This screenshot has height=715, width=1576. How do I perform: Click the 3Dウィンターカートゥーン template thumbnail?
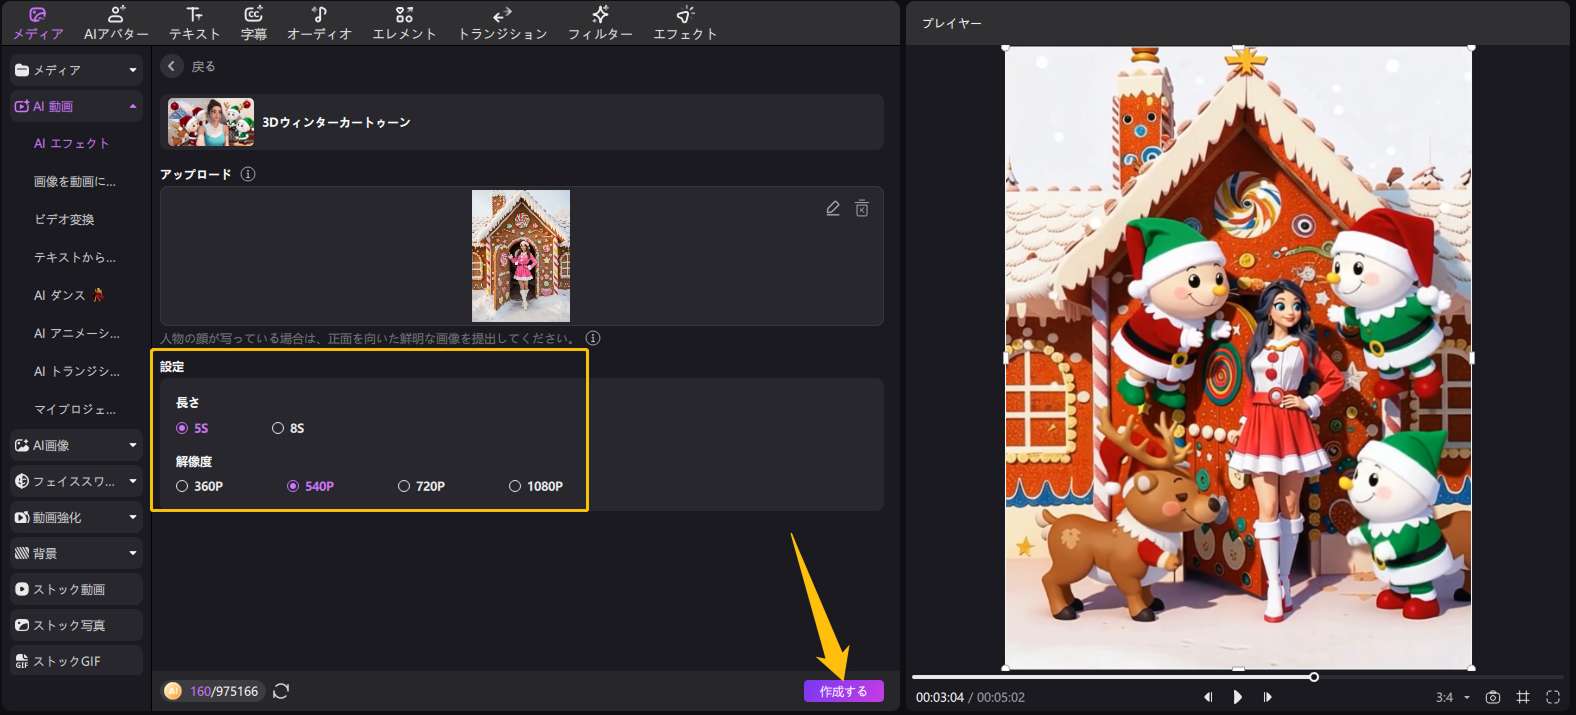click(211, 122)
